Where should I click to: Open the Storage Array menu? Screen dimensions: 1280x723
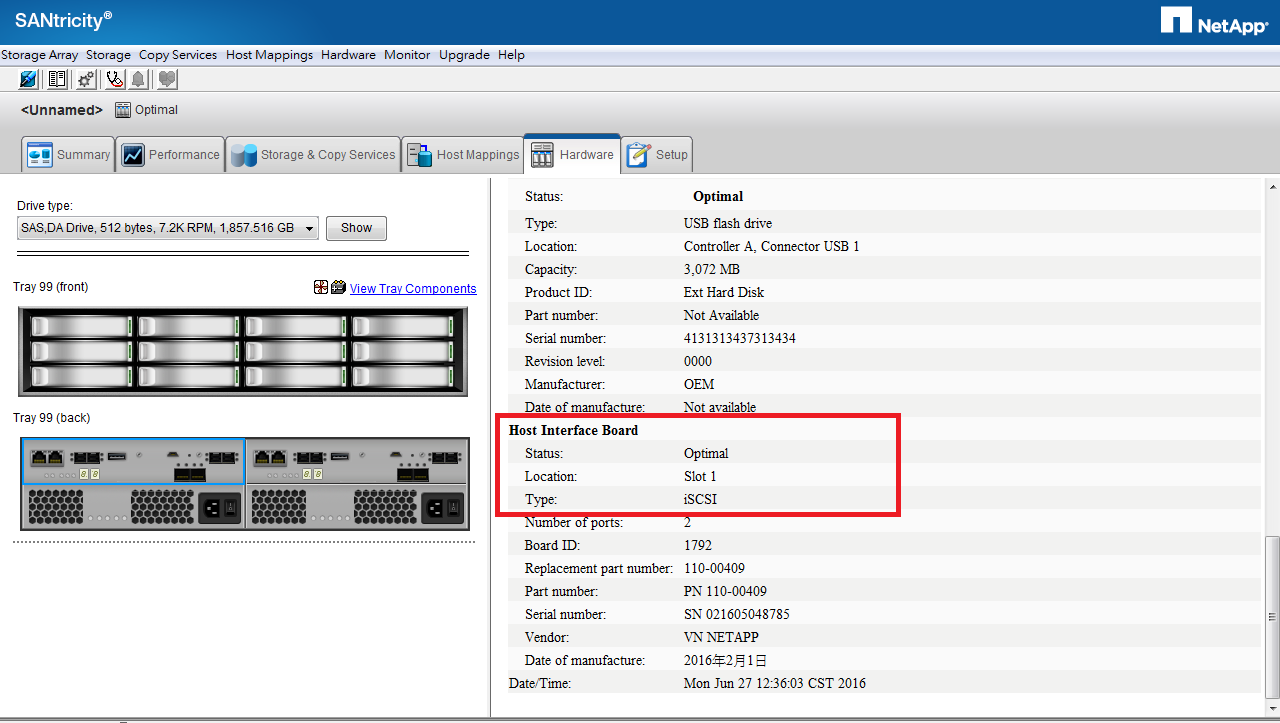pyautogui.click(x=39, y=55)
